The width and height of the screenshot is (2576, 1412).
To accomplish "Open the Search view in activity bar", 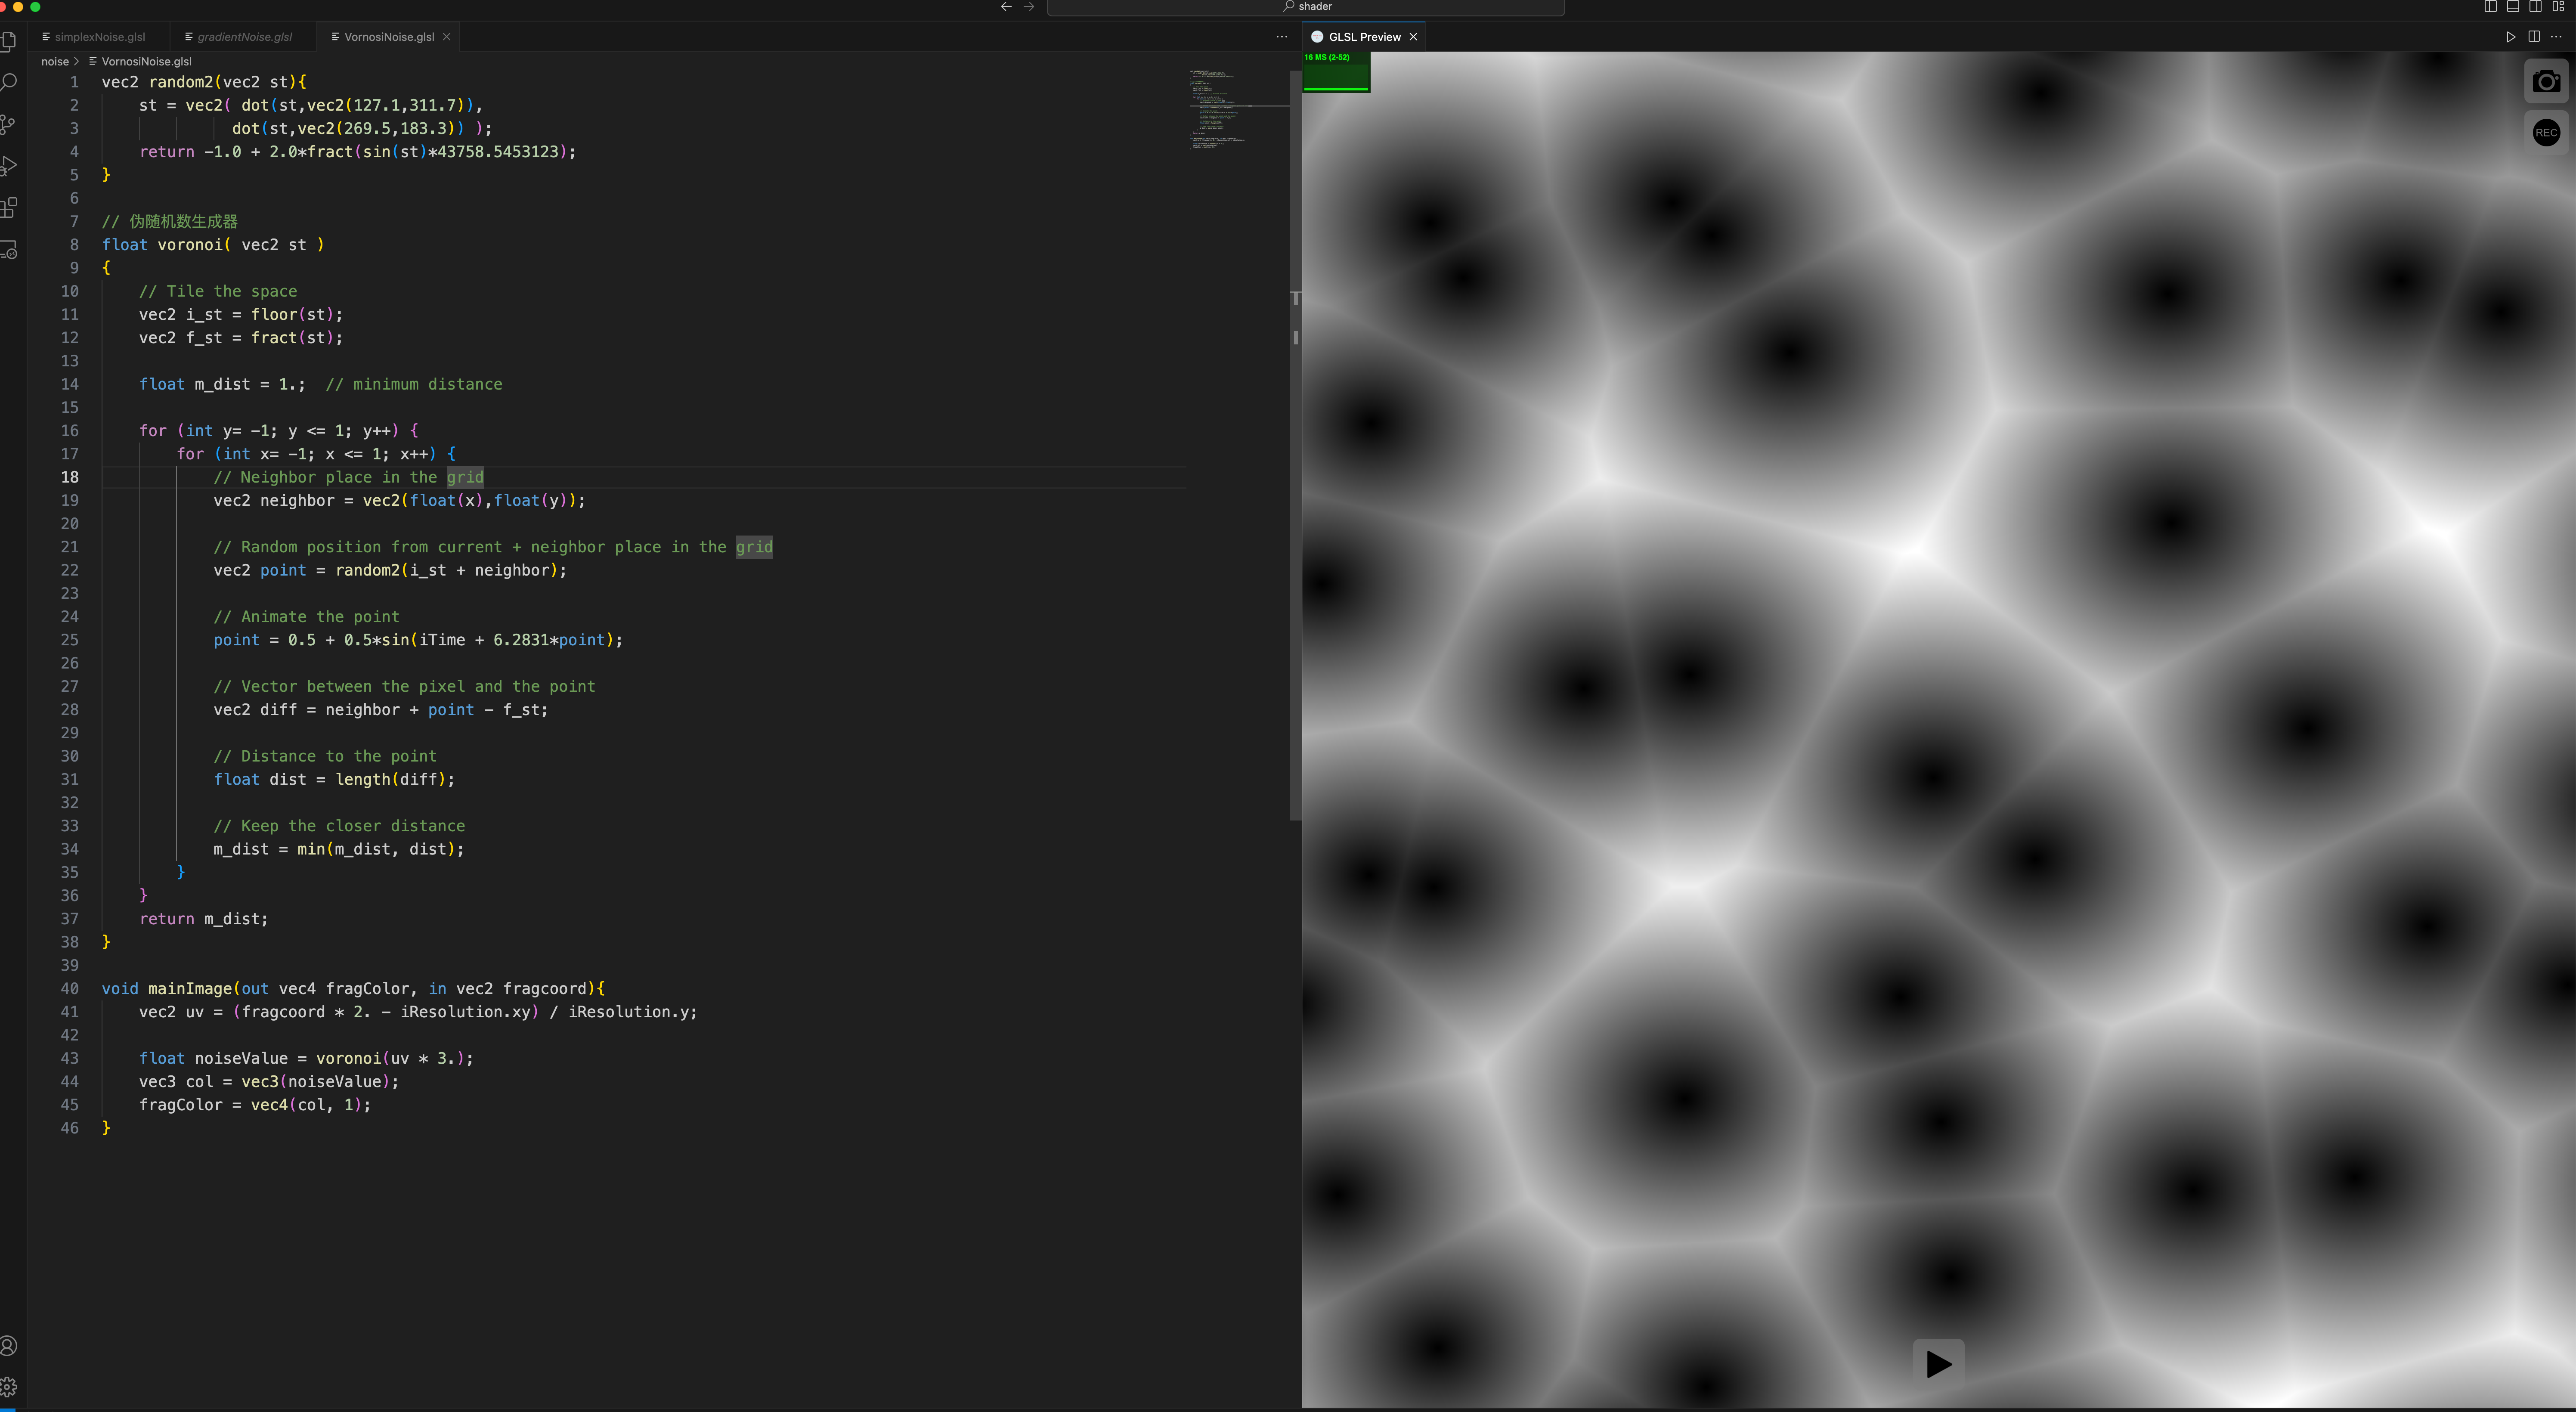I will point(9,82).
